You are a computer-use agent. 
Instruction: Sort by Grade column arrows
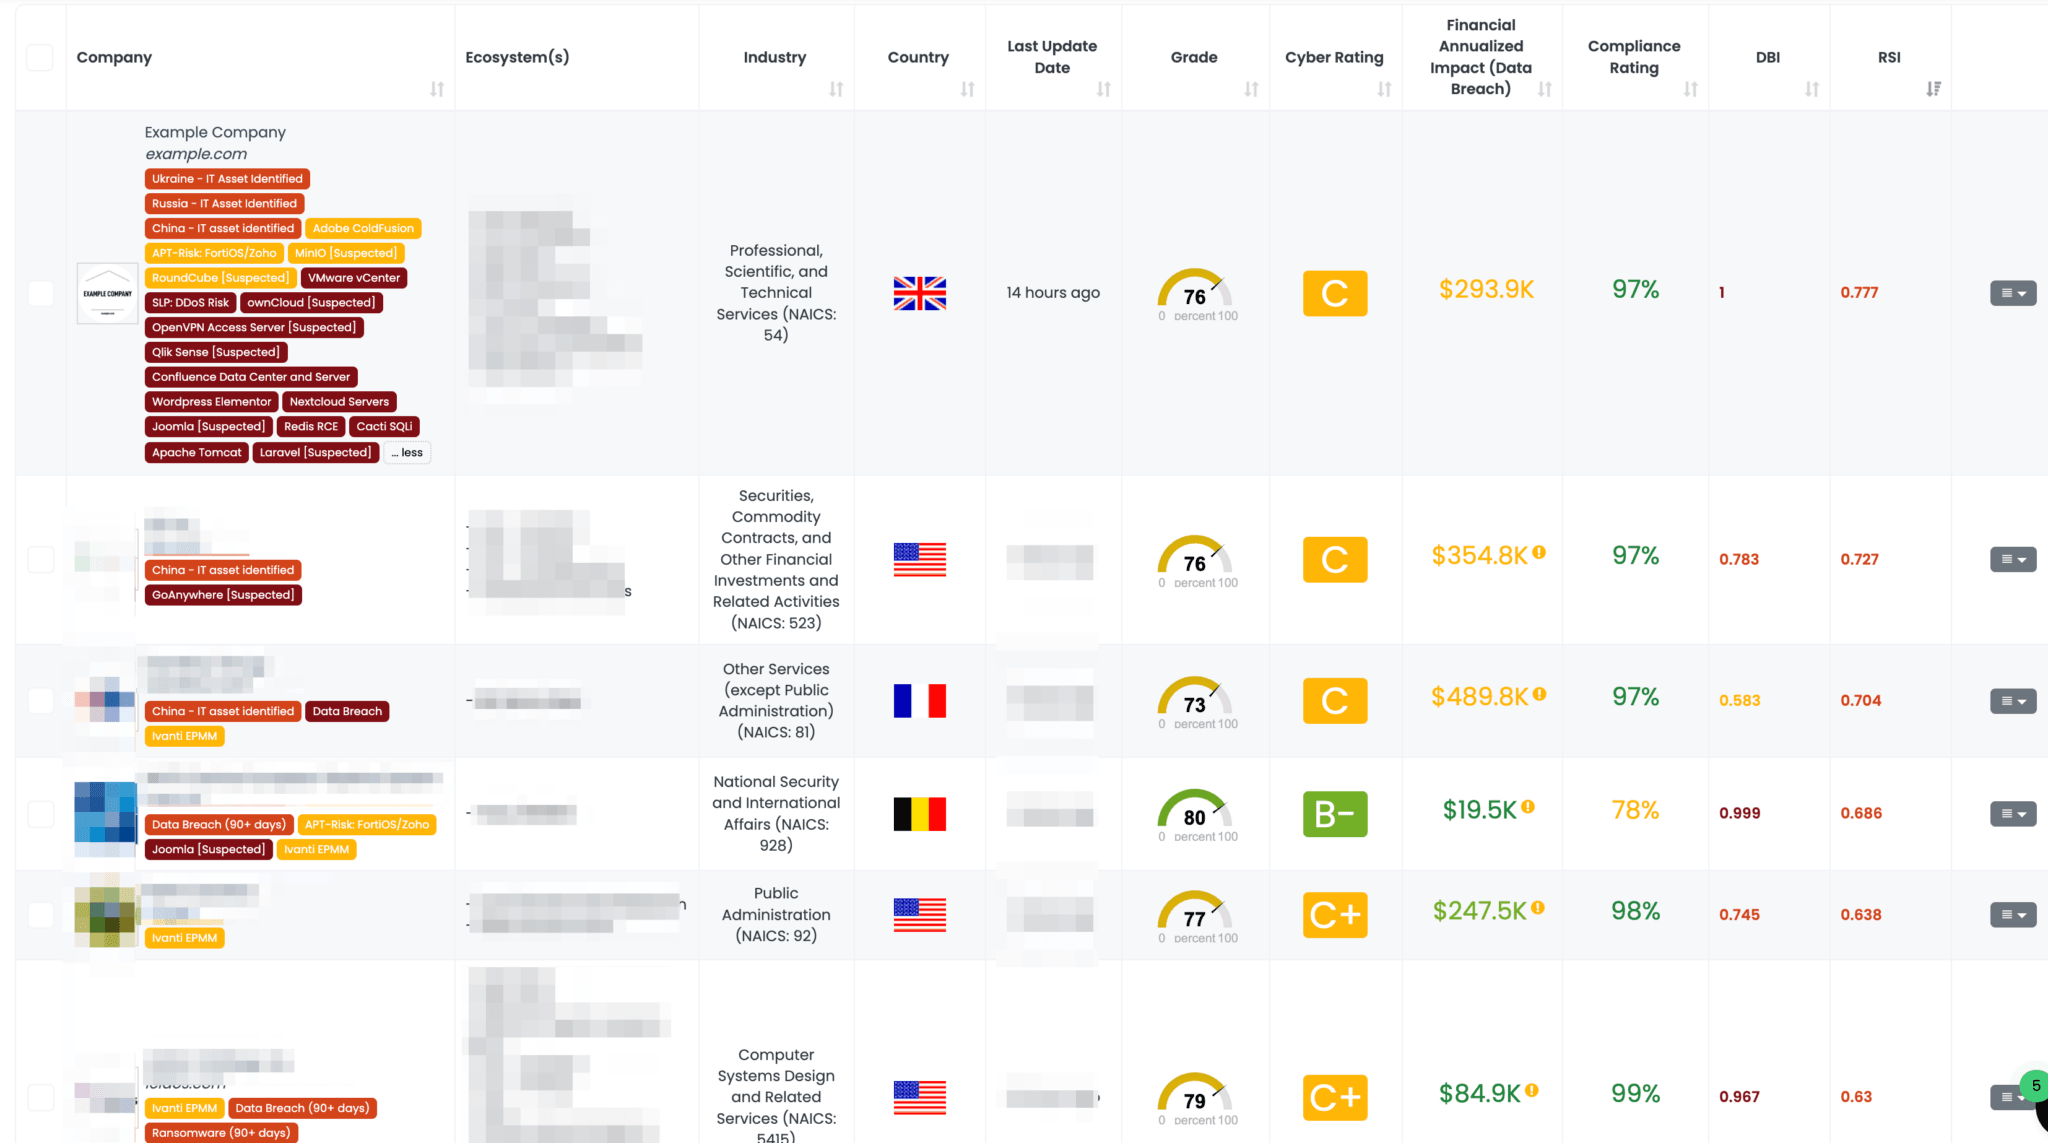coord(1251,89)
